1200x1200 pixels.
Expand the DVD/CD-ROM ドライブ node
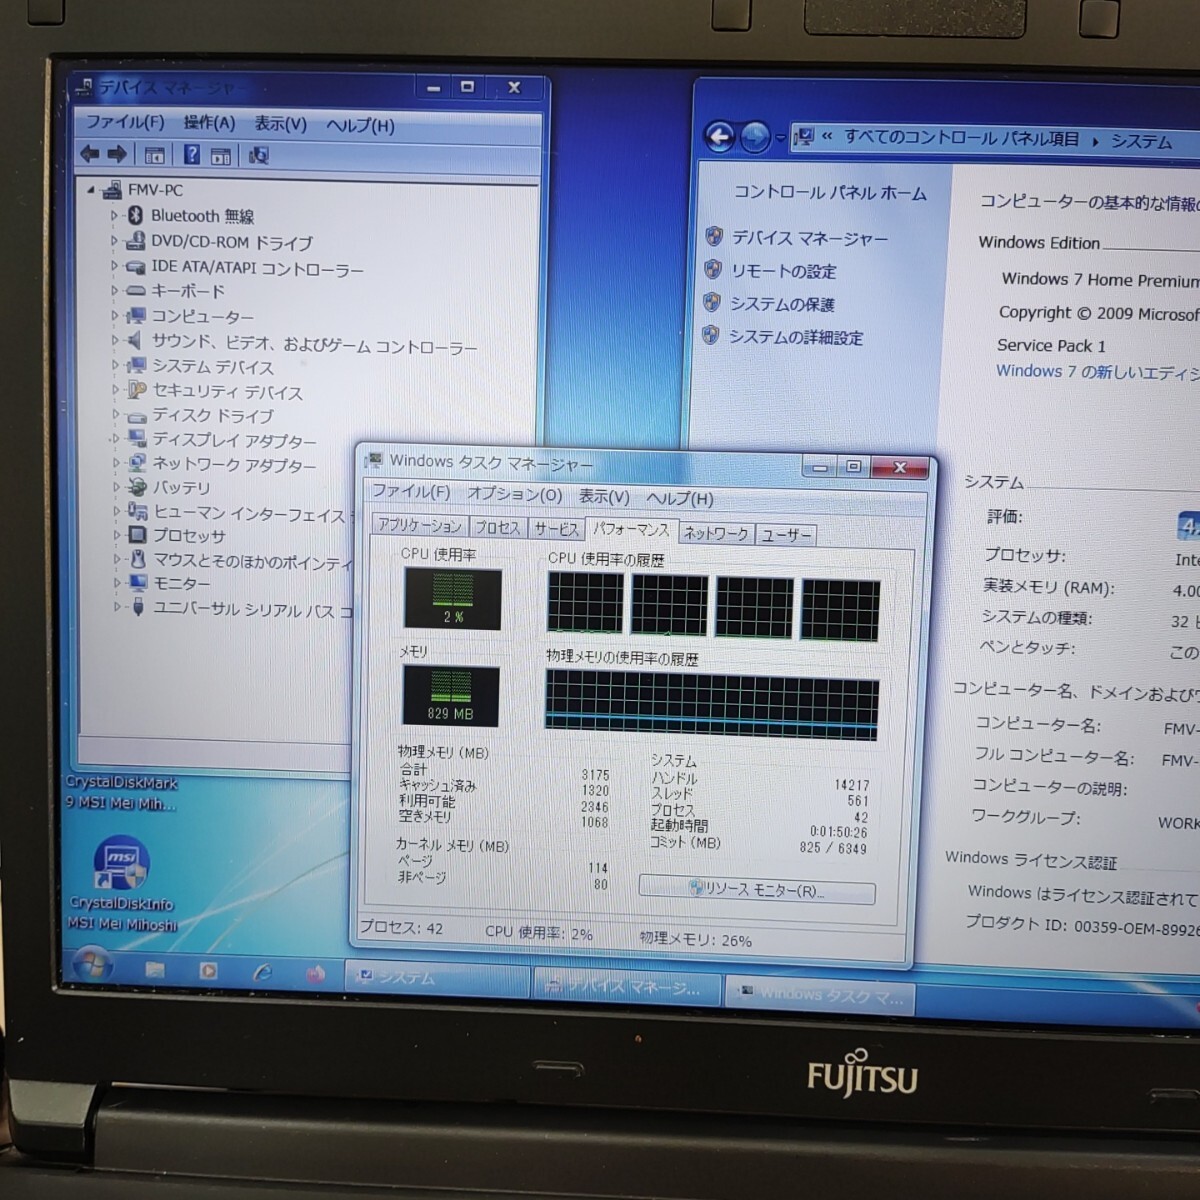click(114, 241)
